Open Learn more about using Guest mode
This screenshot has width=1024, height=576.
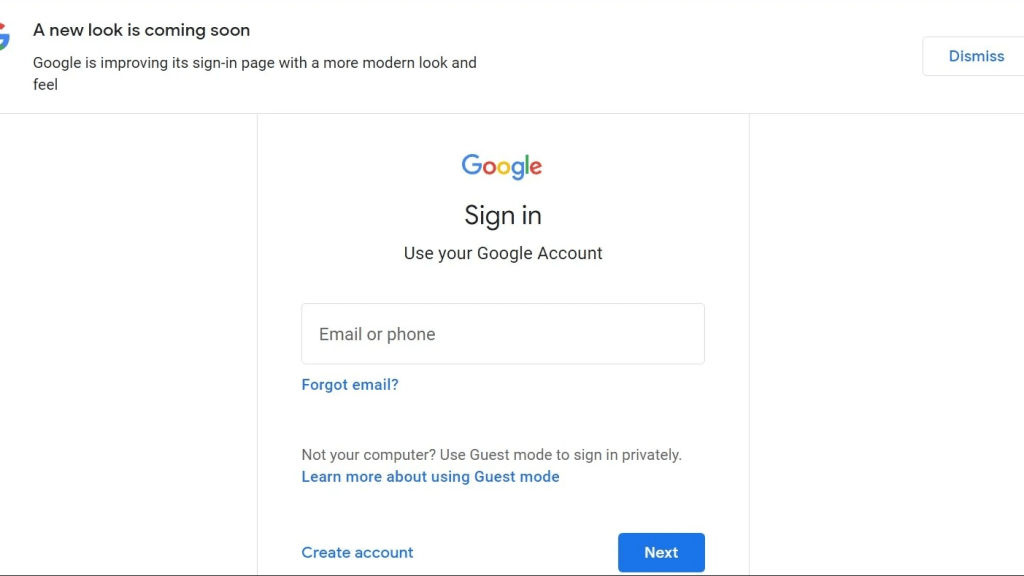pyautogui.click(x=430, y=477)
